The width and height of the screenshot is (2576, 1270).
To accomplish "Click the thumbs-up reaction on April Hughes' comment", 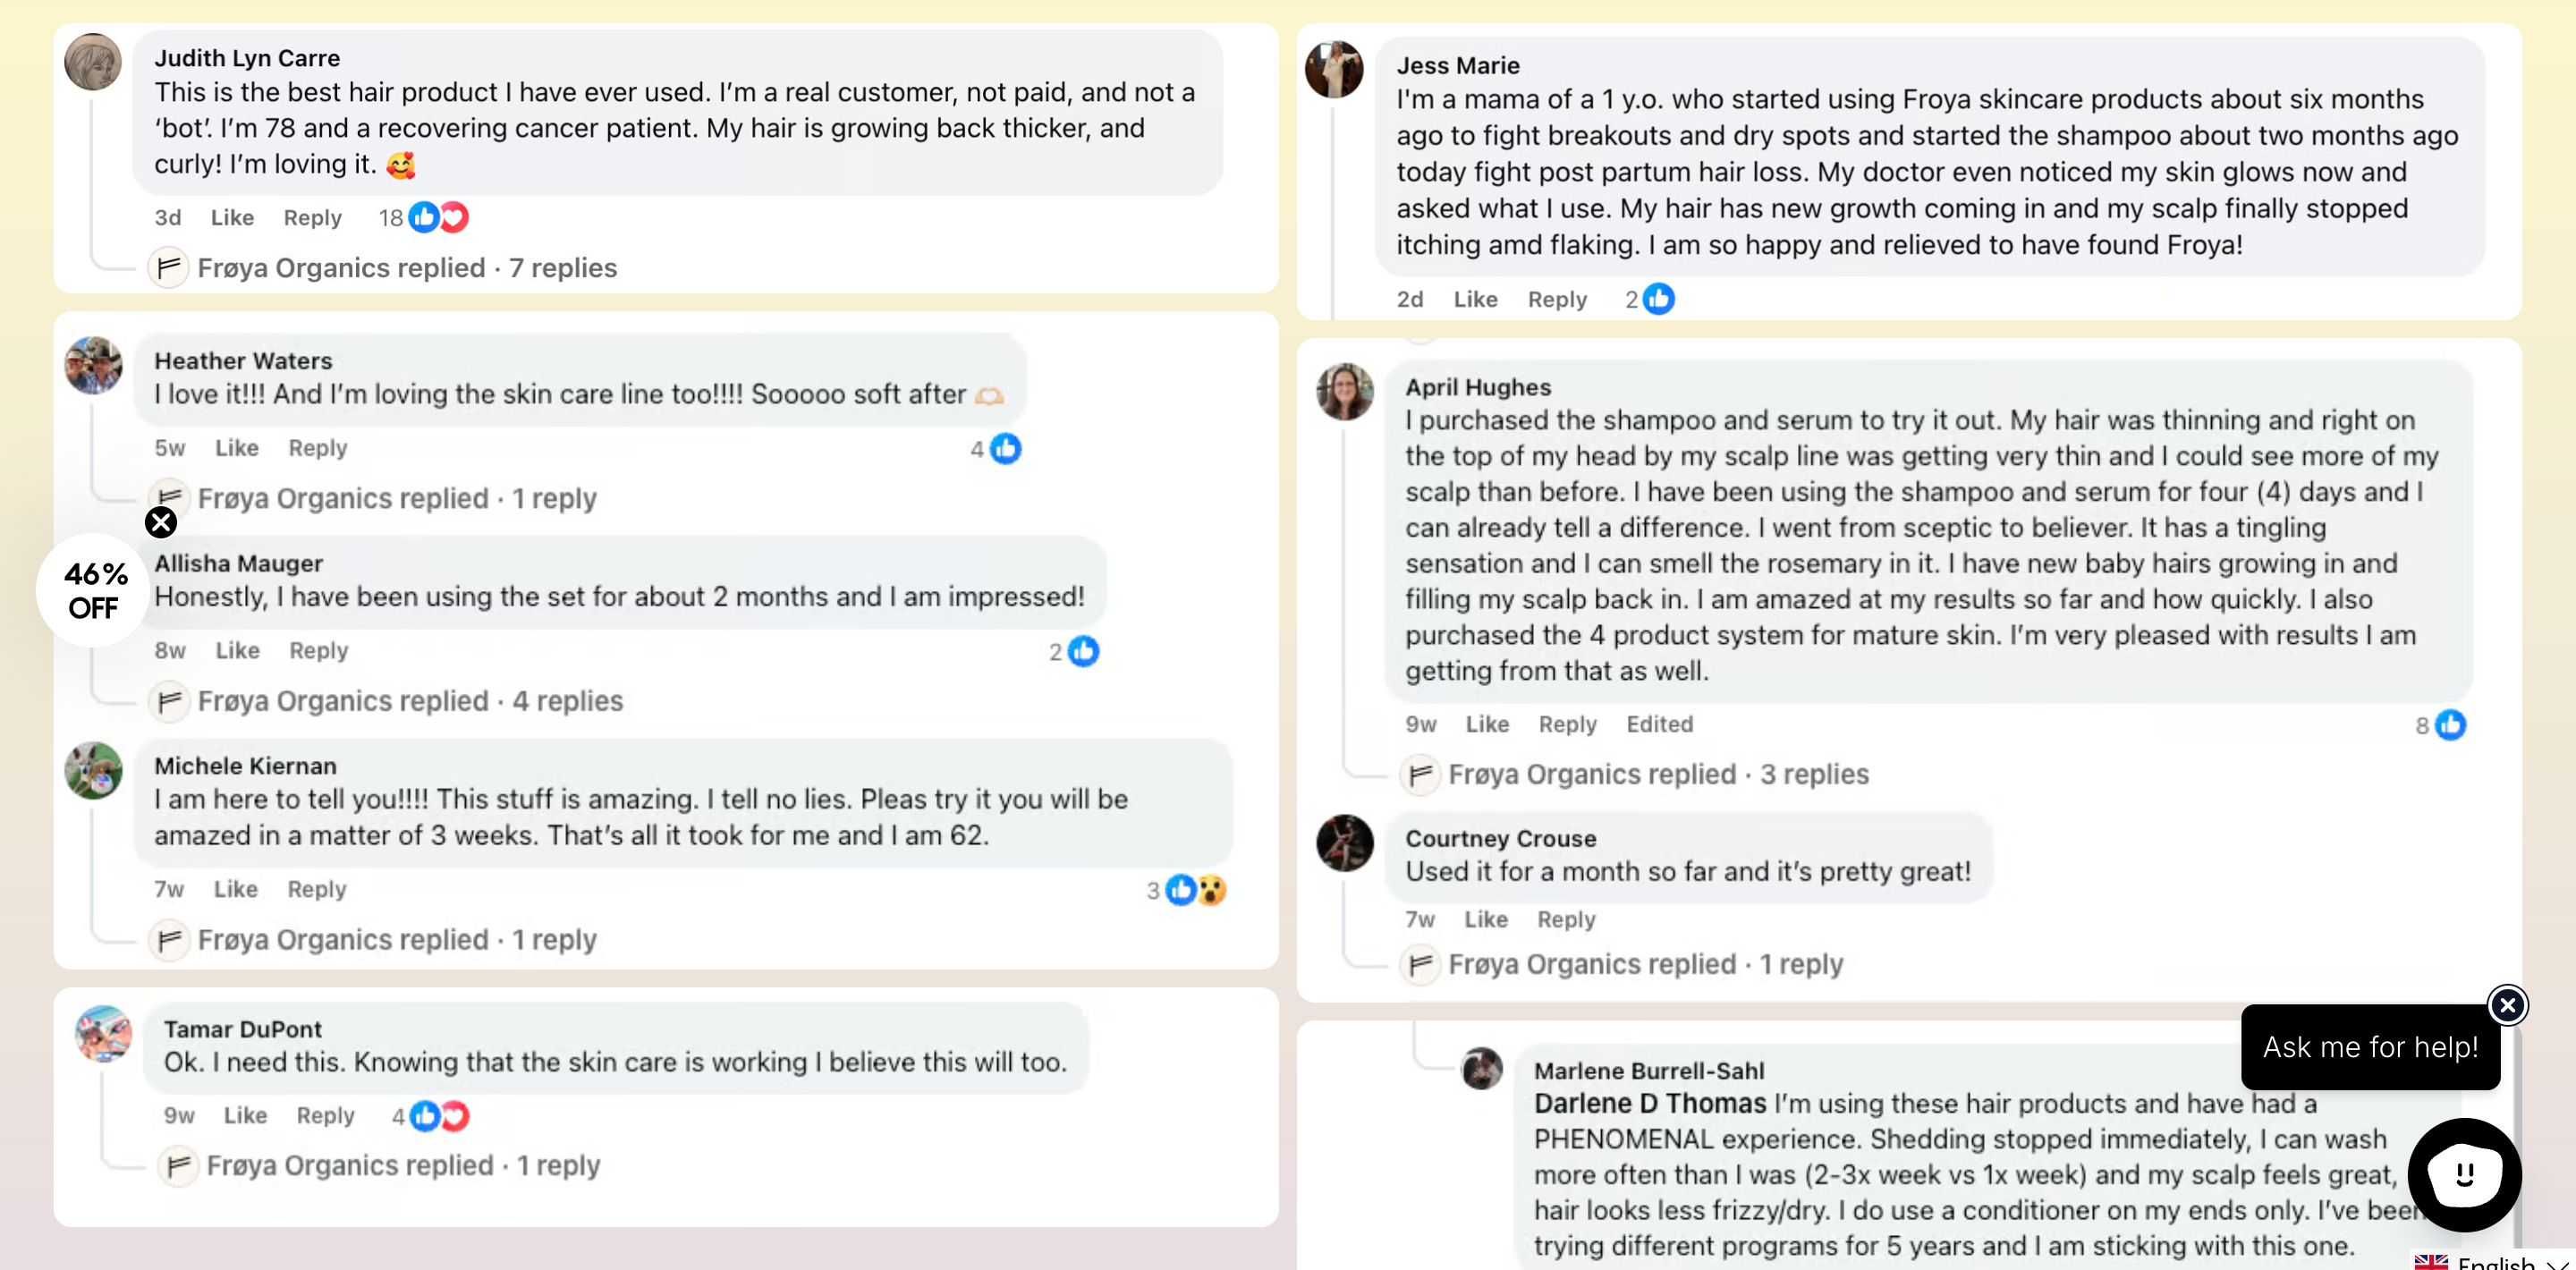I will coord(2450,725).
